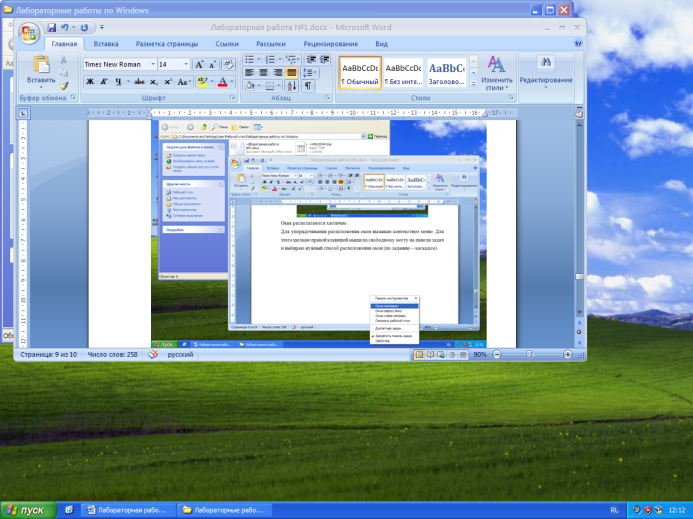Switch to the Разметка страницы tab
The width and height of the screenshot is (693, 519).
coord(167,44)
